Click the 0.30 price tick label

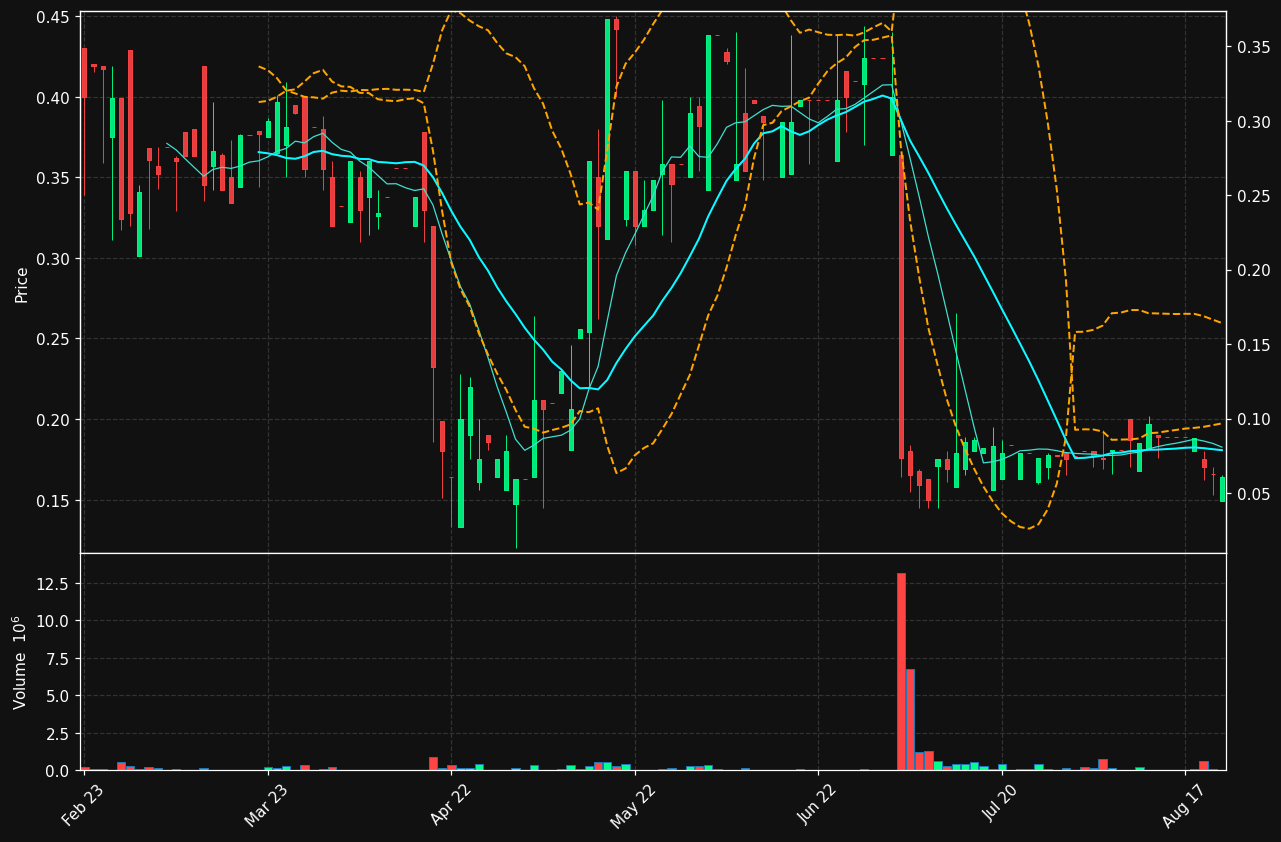pyautogui.click(x=54, y=259)
